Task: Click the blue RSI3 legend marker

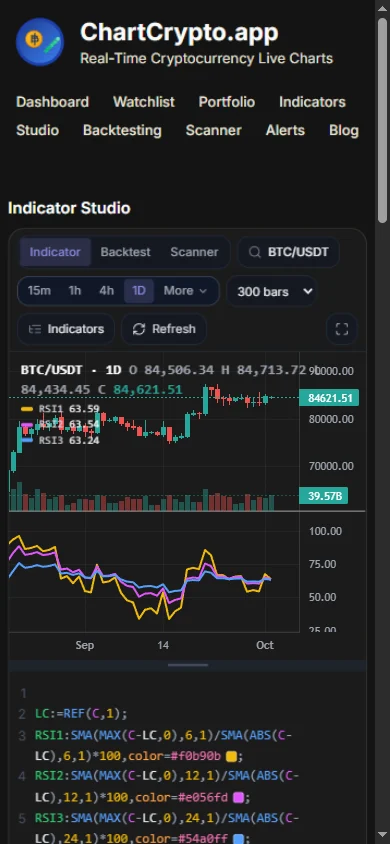Action: tap(27, 440)
